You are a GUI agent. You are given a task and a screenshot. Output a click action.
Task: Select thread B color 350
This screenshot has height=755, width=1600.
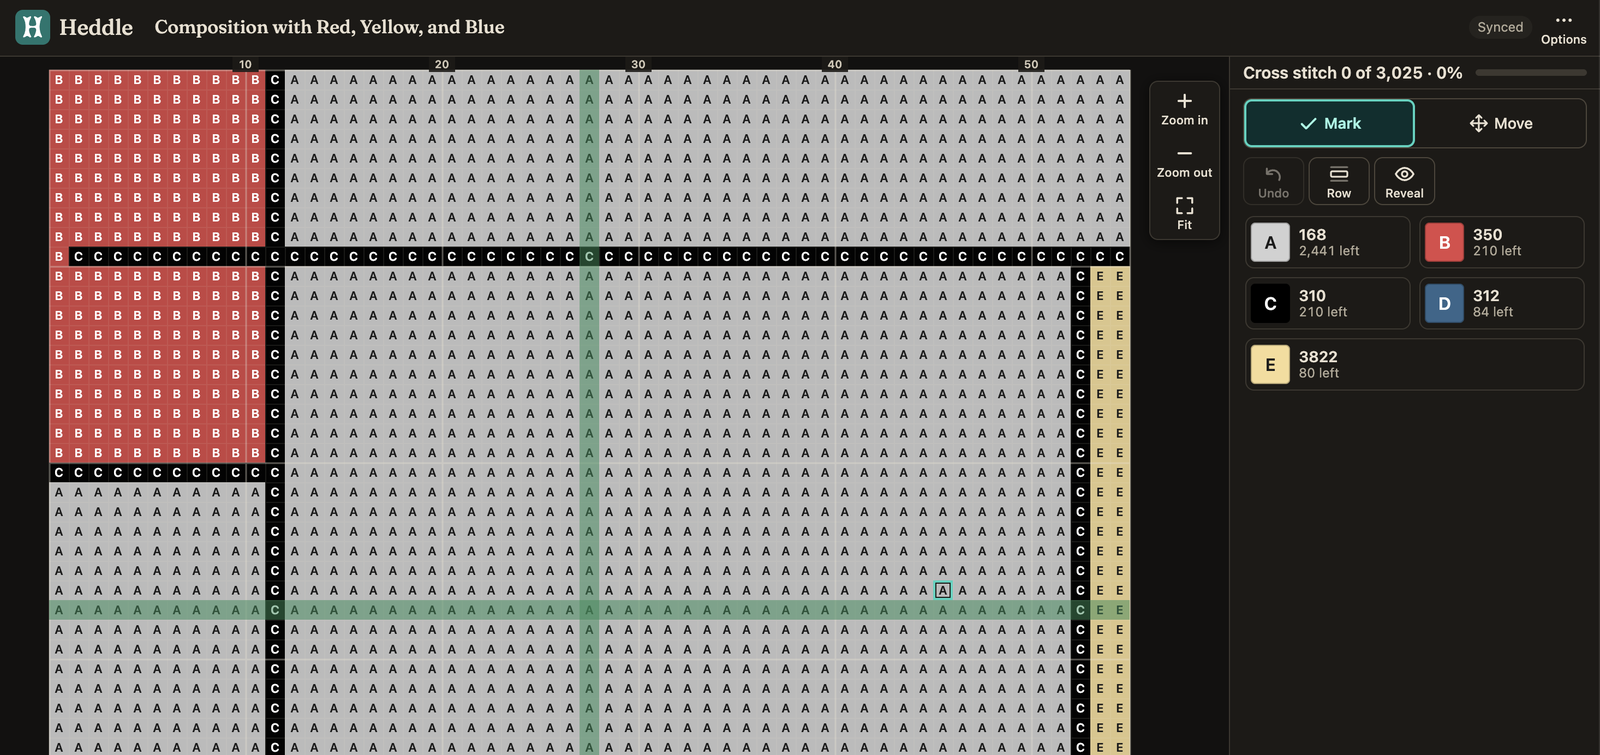click(x=1501, y=242)
